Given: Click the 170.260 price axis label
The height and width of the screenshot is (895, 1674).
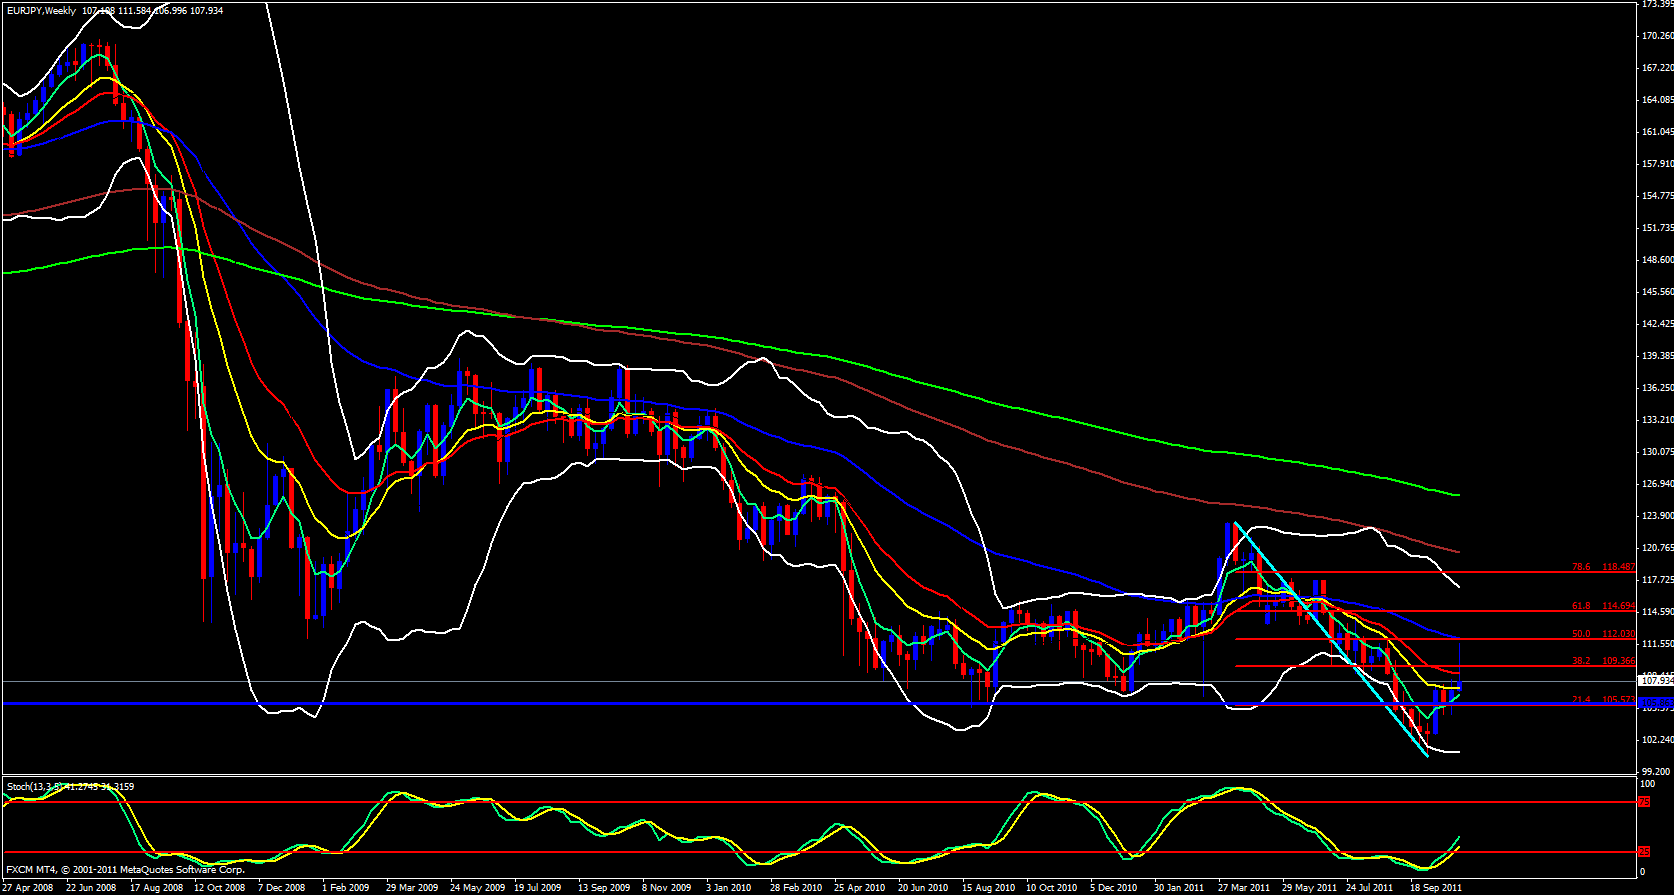Looking at the screenshot, I should pos(1657,36).
